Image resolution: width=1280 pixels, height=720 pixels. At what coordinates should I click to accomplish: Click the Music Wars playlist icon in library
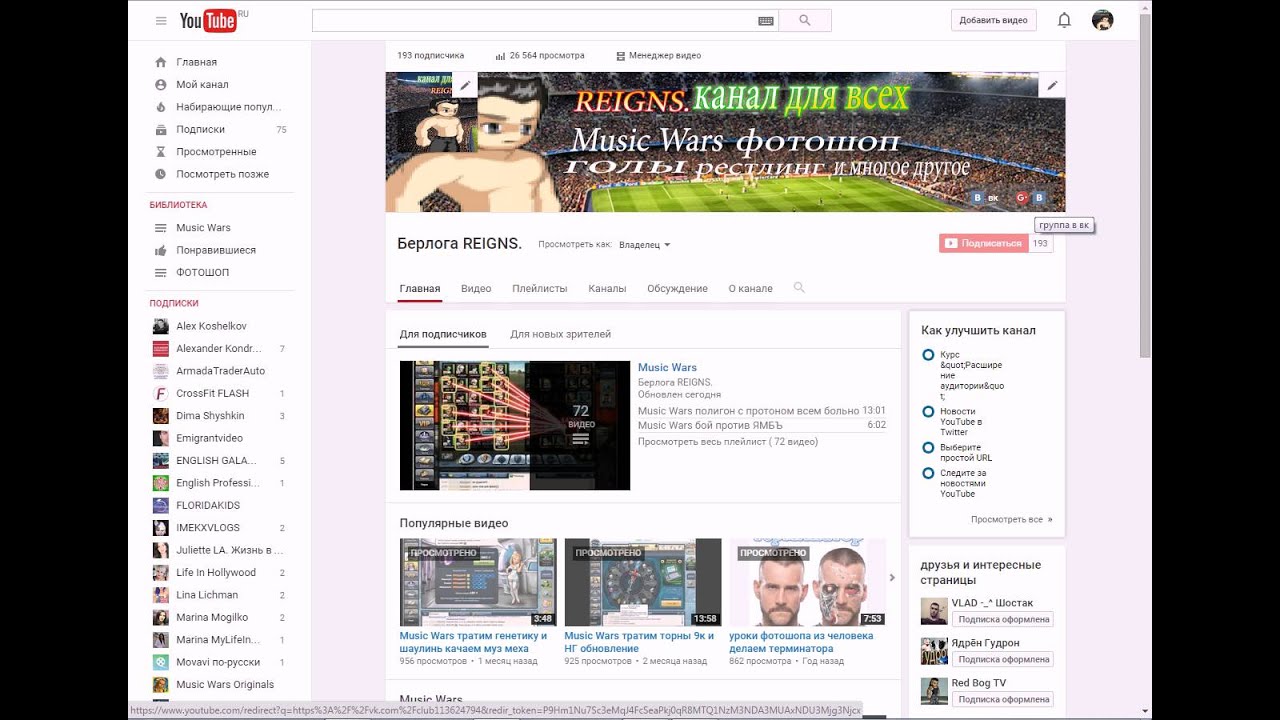(160, 228)
